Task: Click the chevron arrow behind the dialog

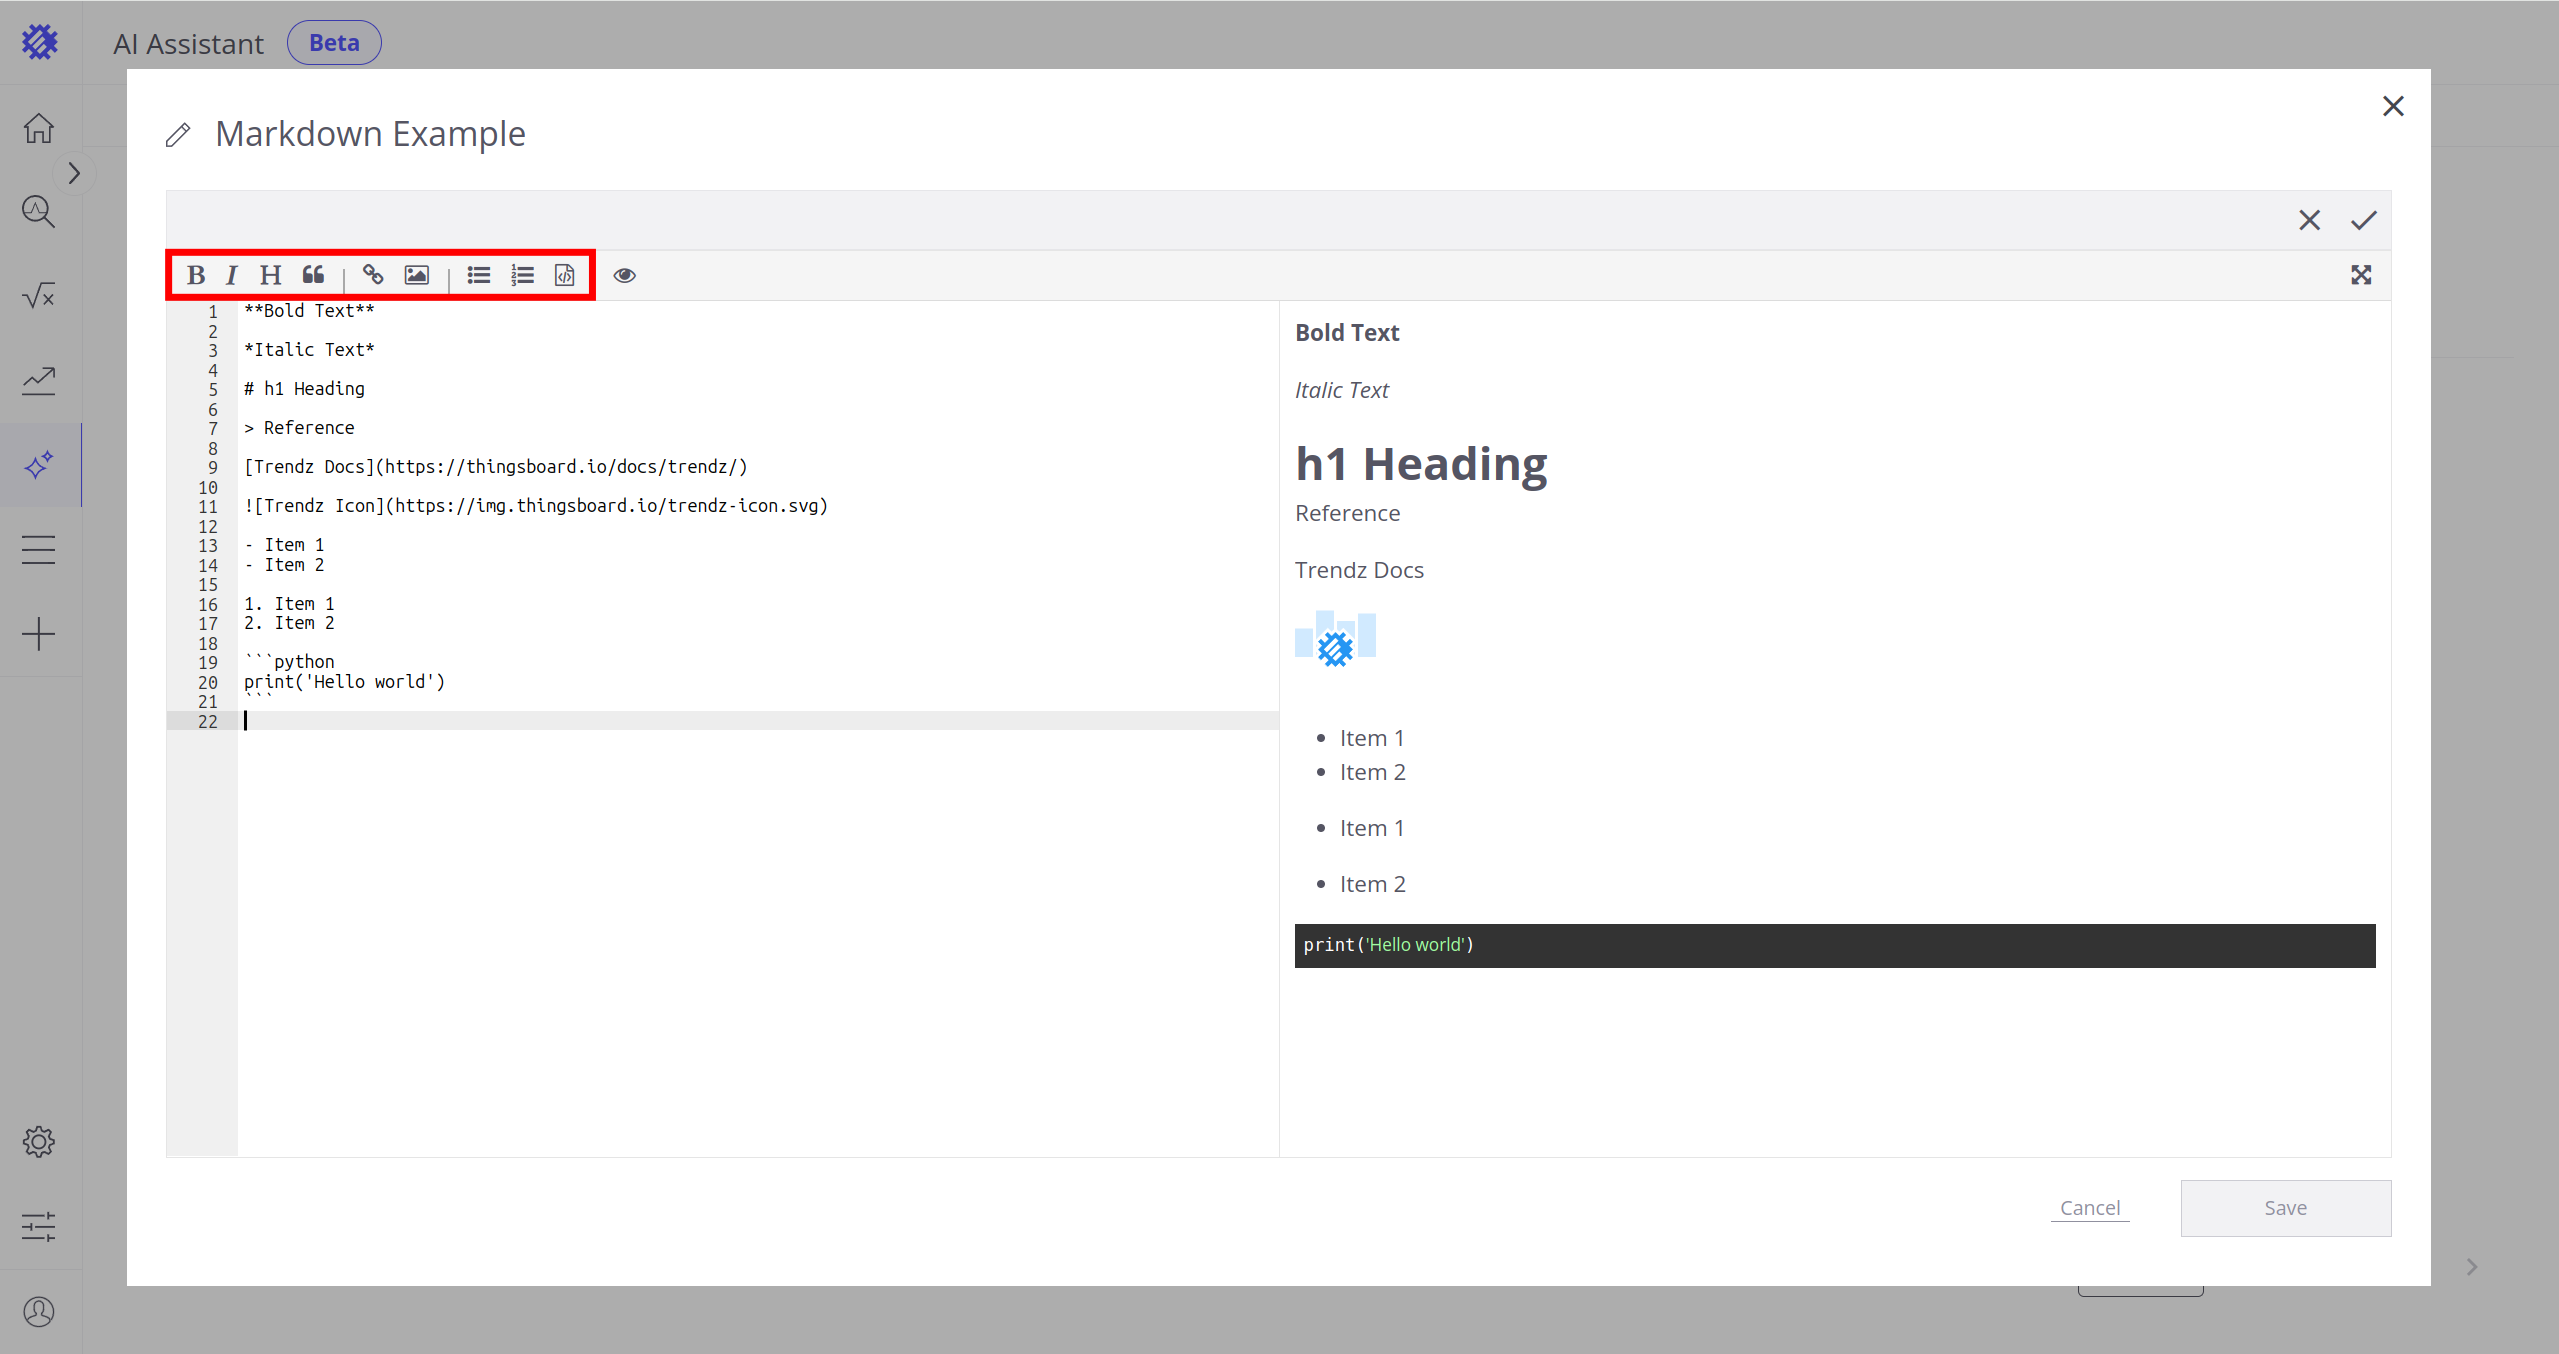Action: [2472, 1267]
